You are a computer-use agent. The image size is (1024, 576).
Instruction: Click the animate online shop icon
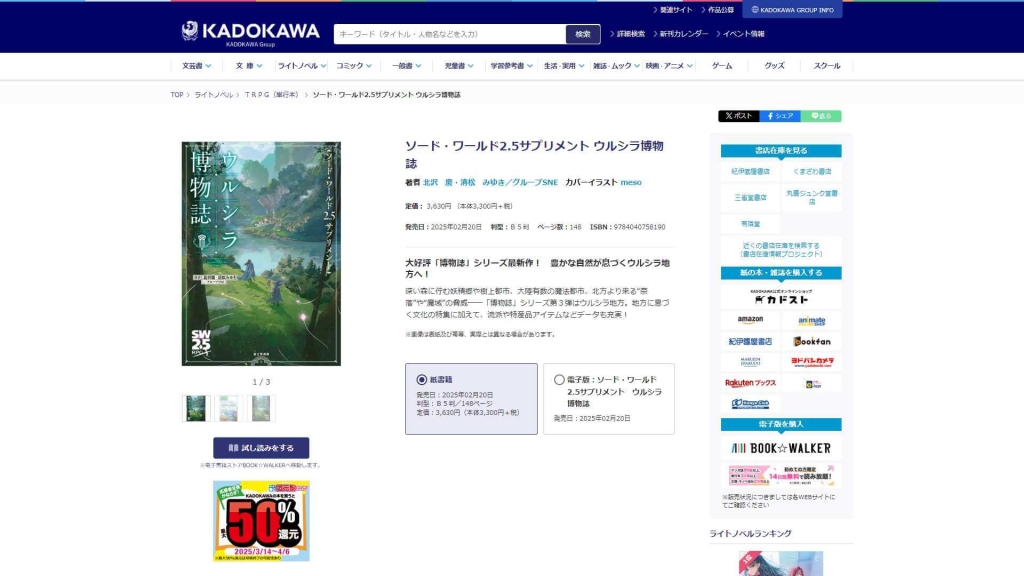coord(813,320)
